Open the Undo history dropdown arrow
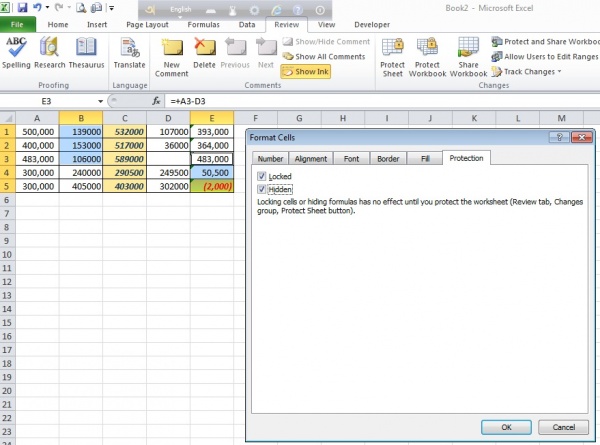This screenshot has width=600, height=445. click(47, 7)
